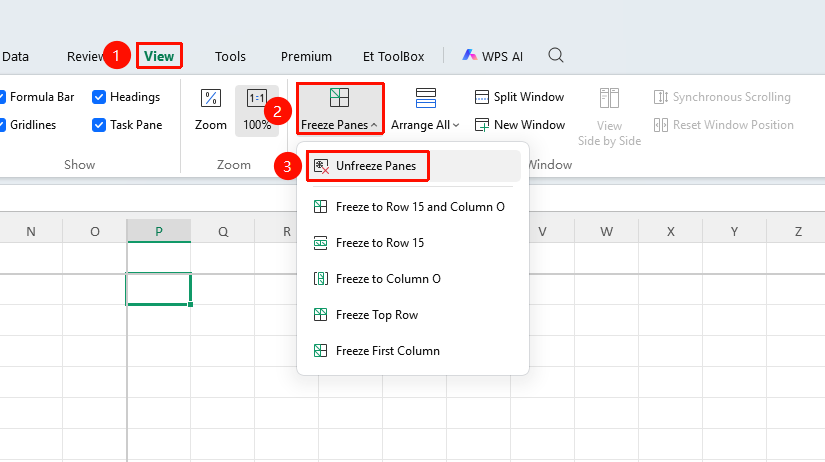This screenshot has height=462, width=825.
Task: Switch to the Tools tab
Action: pos(230,56)
